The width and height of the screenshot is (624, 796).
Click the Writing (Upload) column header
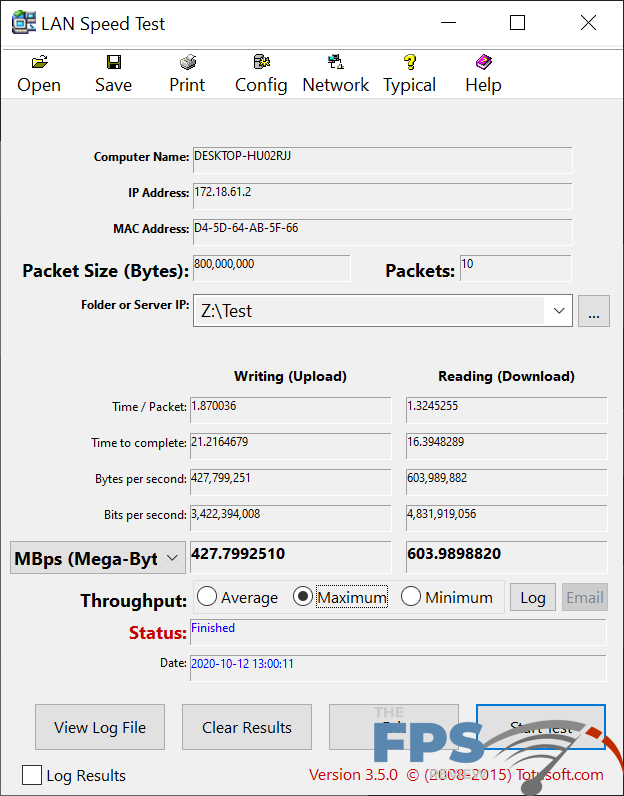click(290, 377)
